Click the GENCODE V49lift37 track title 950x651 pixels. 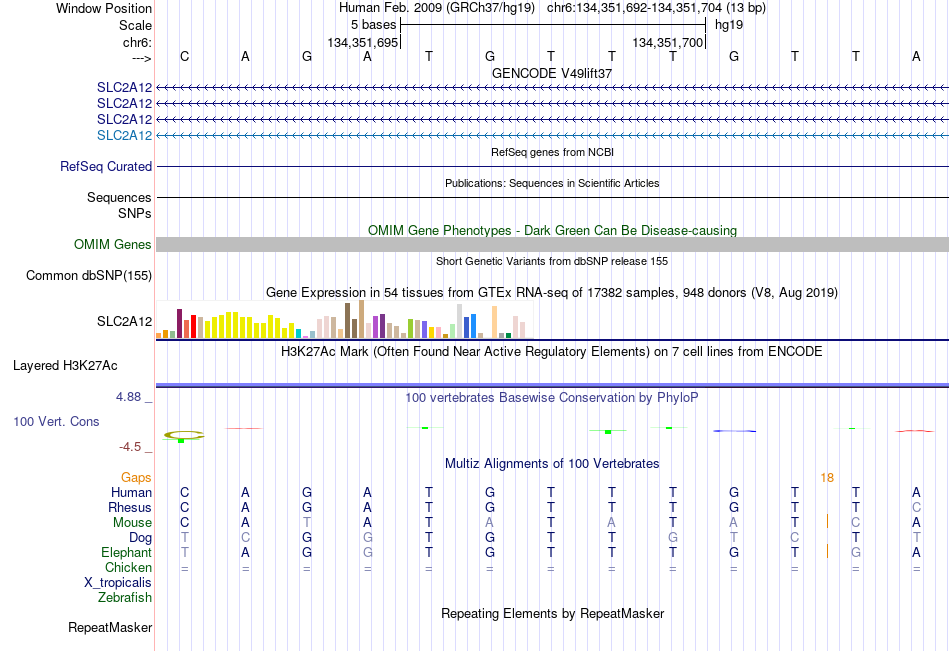point(552,73)
